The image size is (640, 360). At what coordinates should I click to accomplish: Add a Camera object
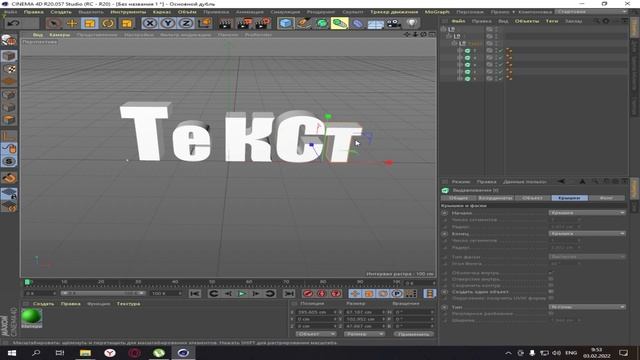394,23
